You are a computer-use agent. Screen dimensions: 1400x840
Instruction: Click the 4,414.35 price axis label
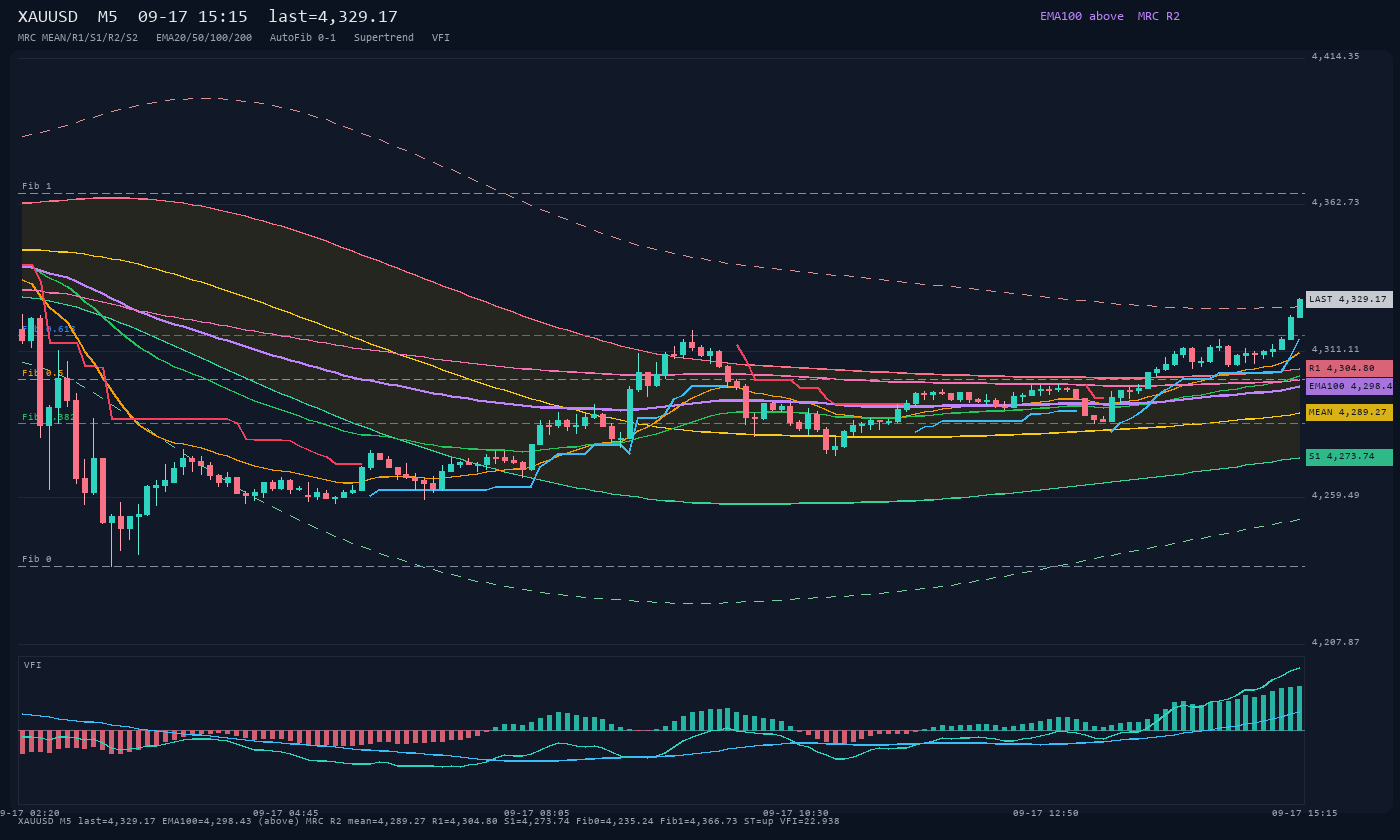coord(1335,56)
